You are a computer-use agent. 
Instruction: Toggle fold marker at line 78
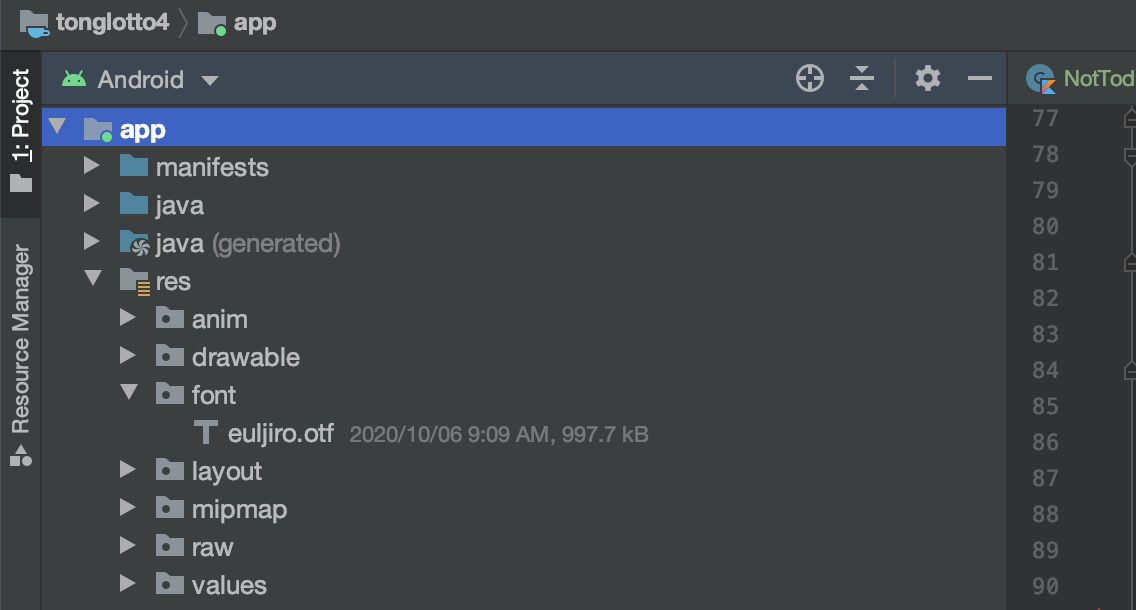(x=1130, y=156)
